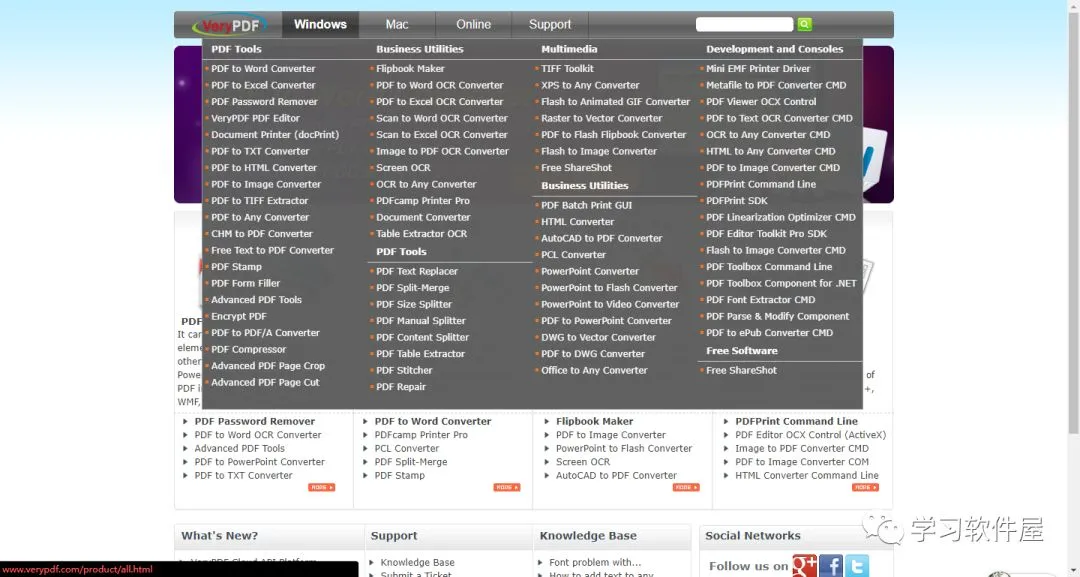The width and height of the screenshot is (1080, 577).
Task: Click the VeryPDF logo
Action: click(x=229, y=25)
